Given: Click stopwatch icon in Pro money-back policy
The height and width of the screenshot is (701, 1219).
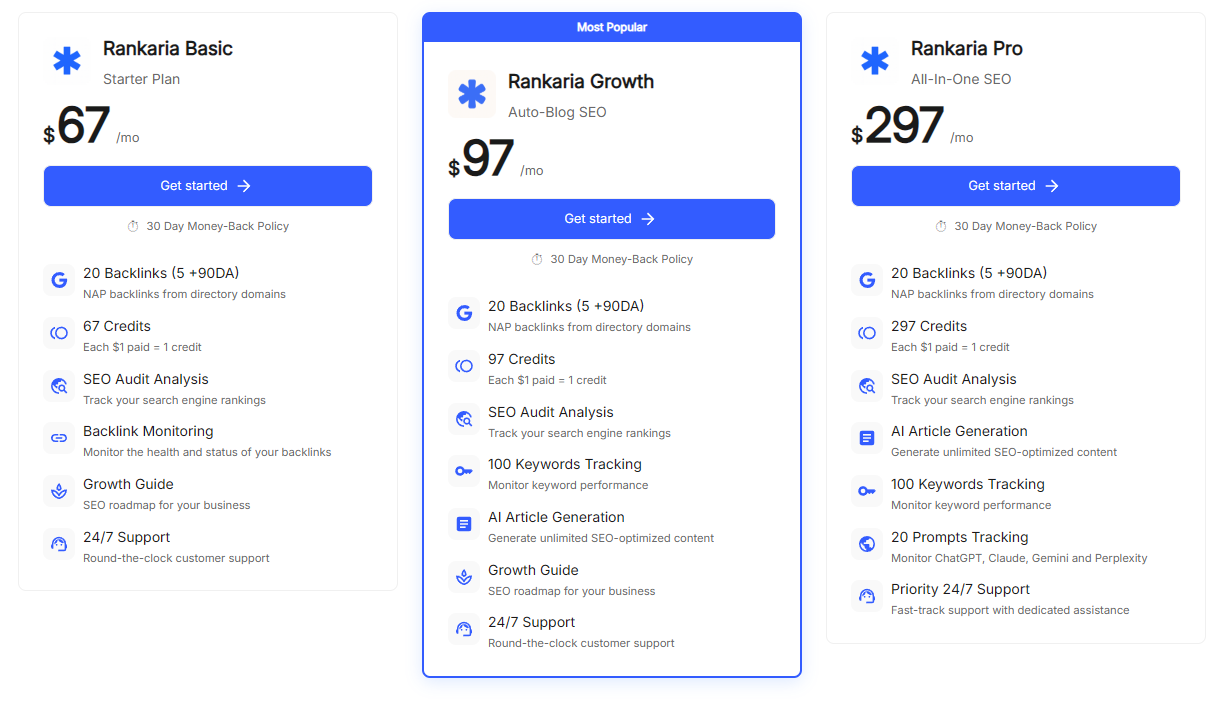Looking at the screenshot, I should pos(941,226).
